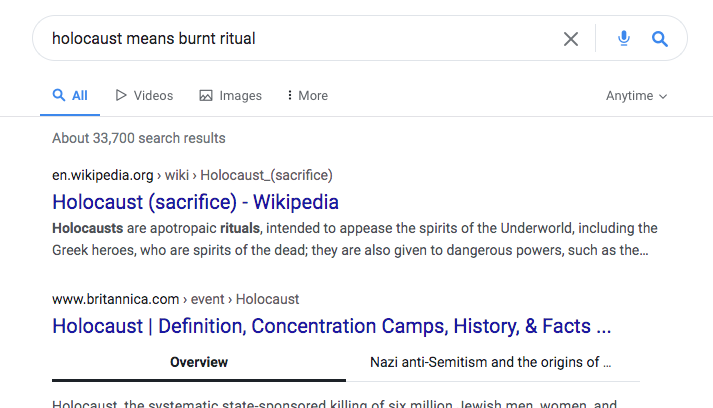Start voice search with the microphone icon
The width and height of the screenshot is (713, 408).
pos(623,39)
